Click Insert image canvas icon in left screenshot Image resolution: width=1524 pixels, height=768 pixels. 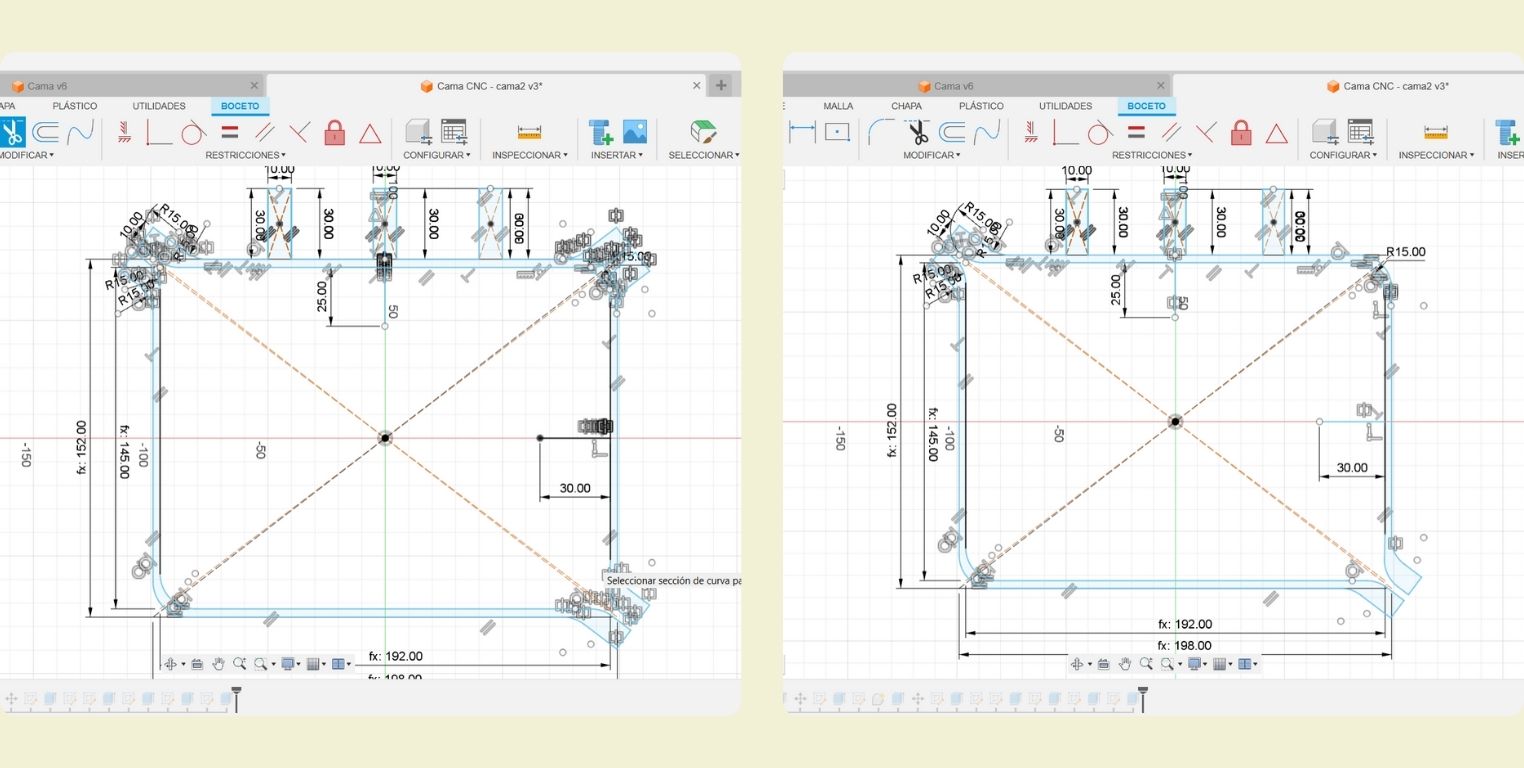click(x=635, y=132)
